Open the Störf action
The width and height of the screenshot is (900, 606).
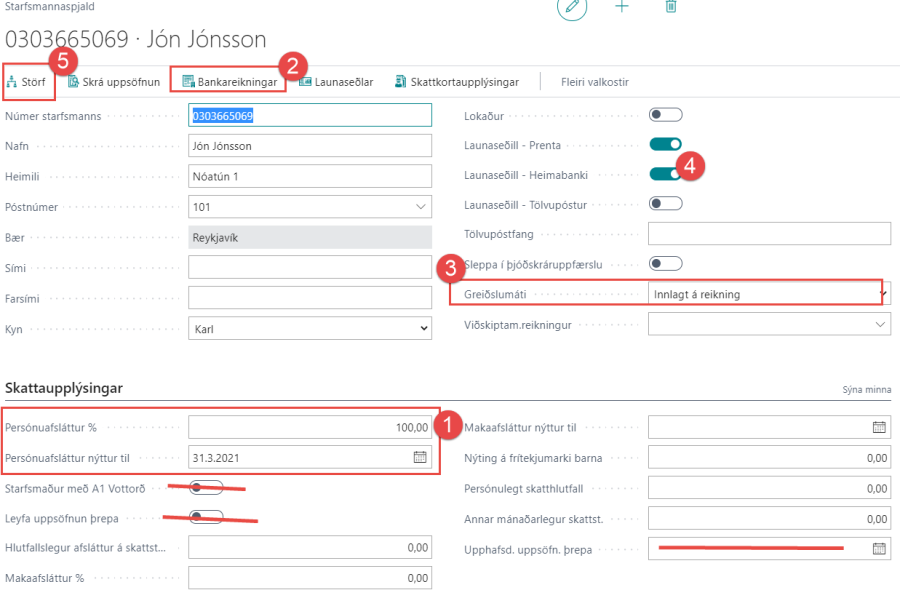click(31, 82)
